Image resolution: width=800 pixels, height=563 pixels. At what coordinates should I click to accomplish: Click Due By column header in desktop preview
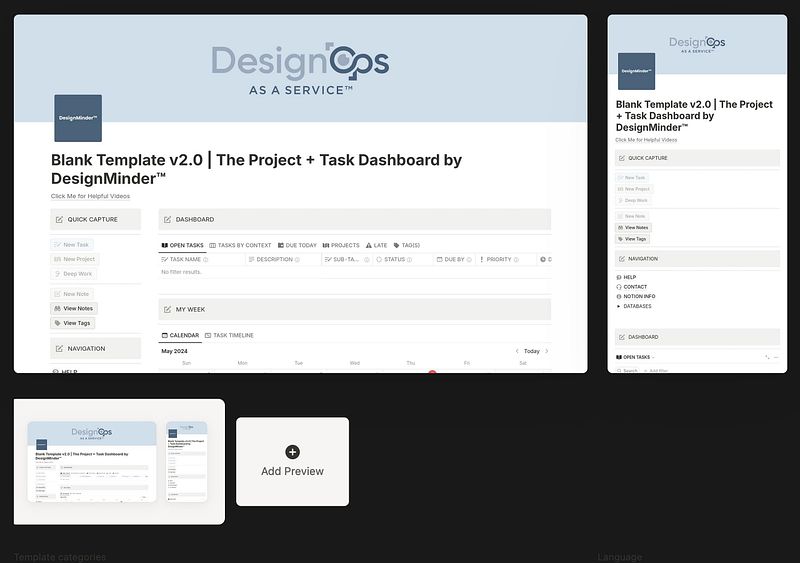tap(454, 259)
